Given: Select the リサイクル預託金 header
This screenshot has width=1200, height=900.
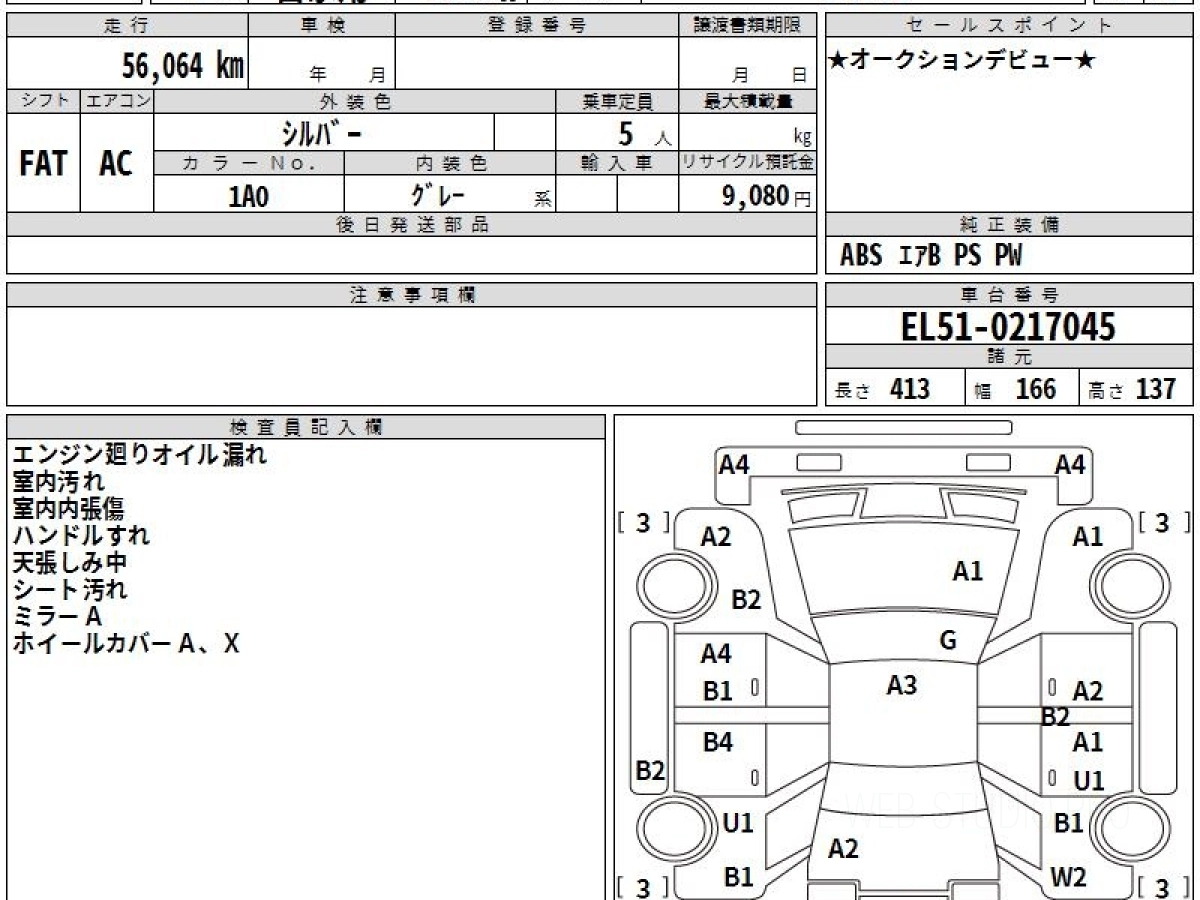Looking at the screenshot, I should tap(748, 163).
